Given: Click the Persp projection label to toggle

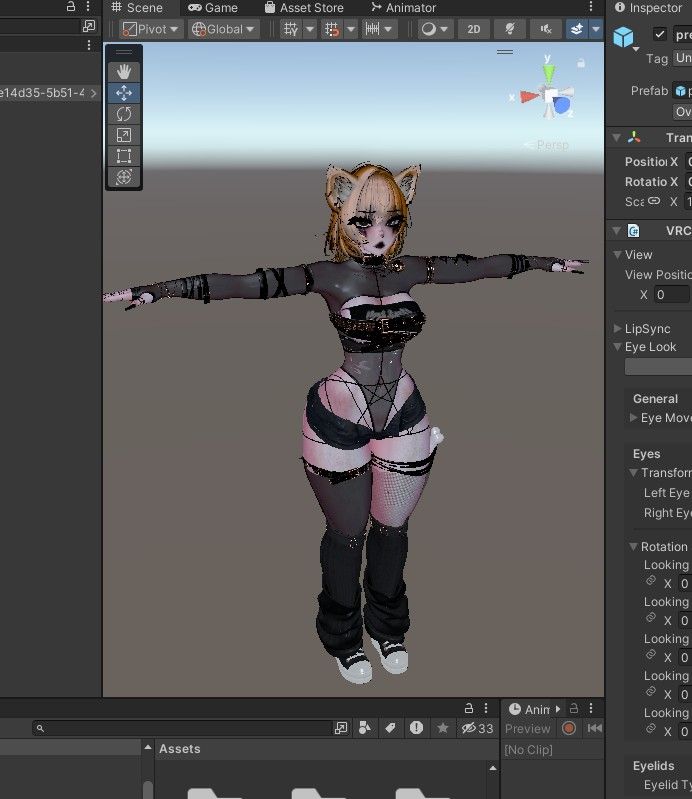Looking at the screenshot, I should tap(552, 145).
